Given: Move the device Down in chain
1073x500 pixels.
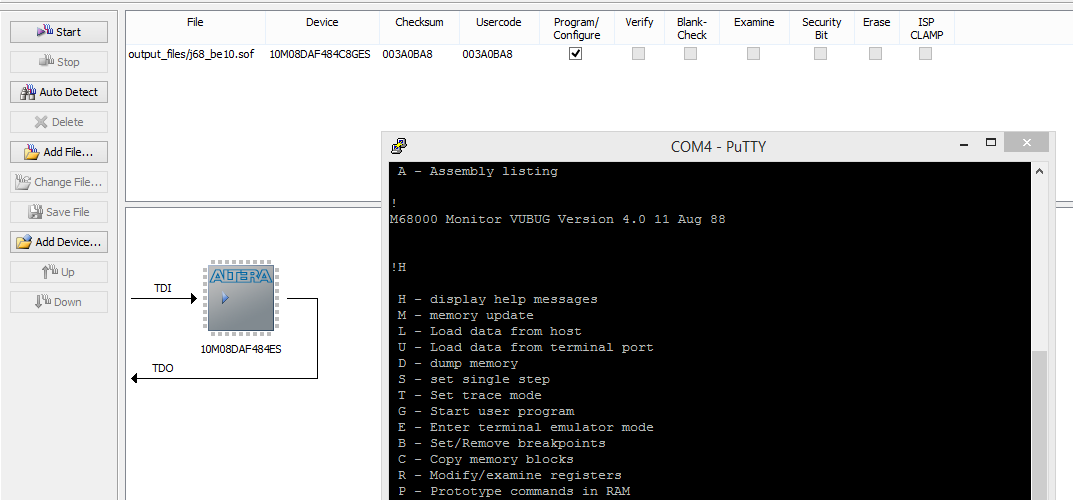Looking at the screenshot, I should point(59,302).
